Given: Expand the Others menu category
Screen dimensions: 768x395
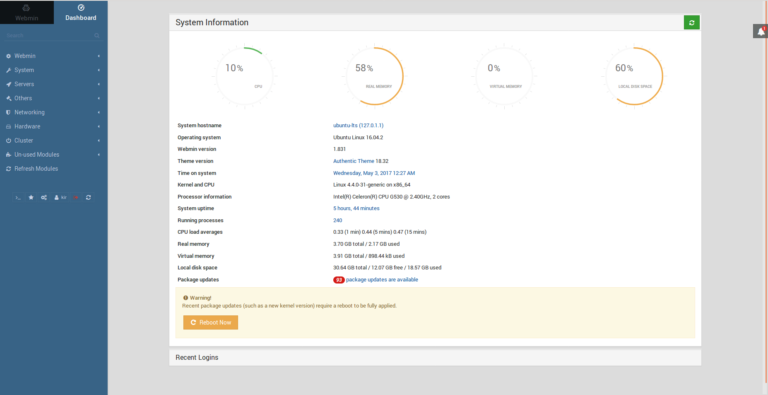Looking at the screenshot, I should [x=54, y=98].
